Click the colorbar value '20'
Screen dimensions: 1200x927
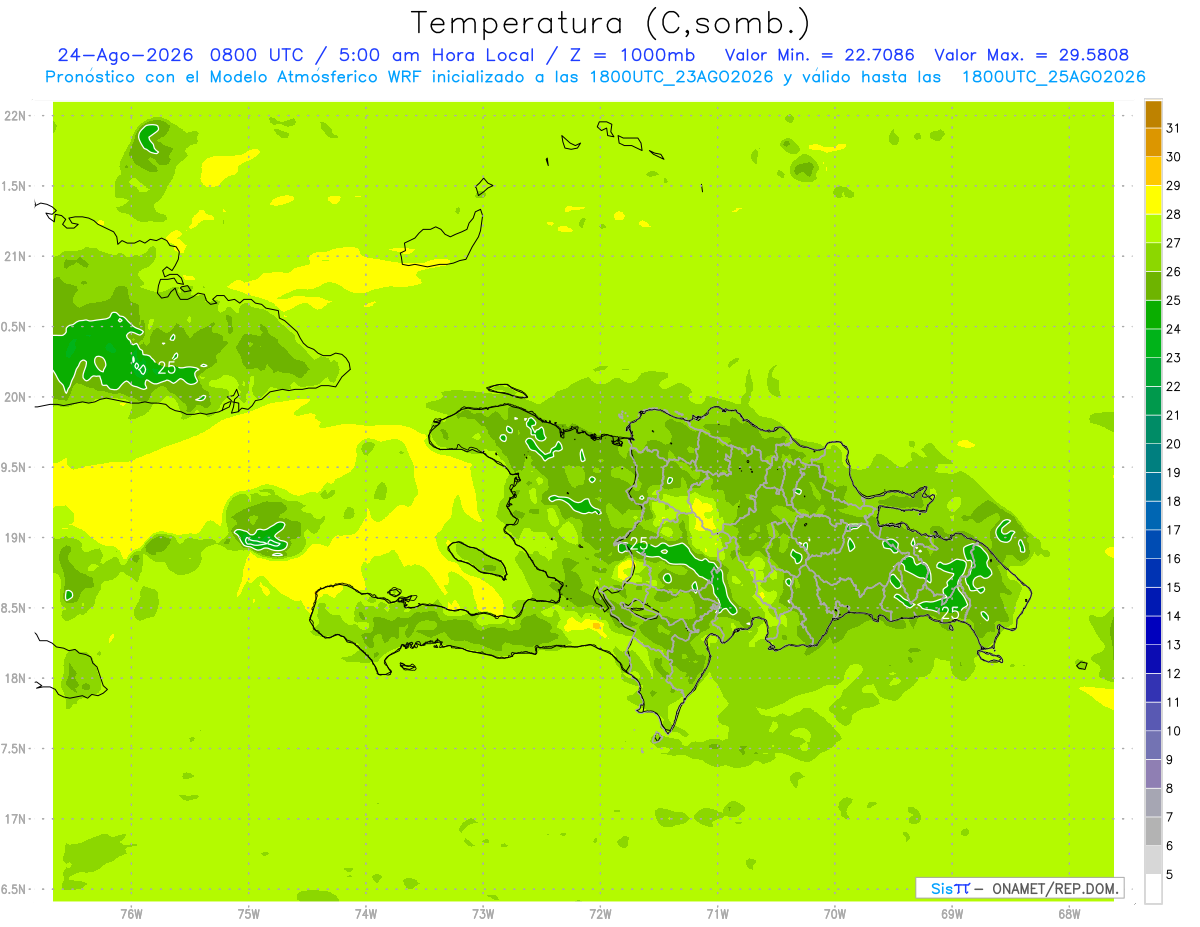[1174, 444]
